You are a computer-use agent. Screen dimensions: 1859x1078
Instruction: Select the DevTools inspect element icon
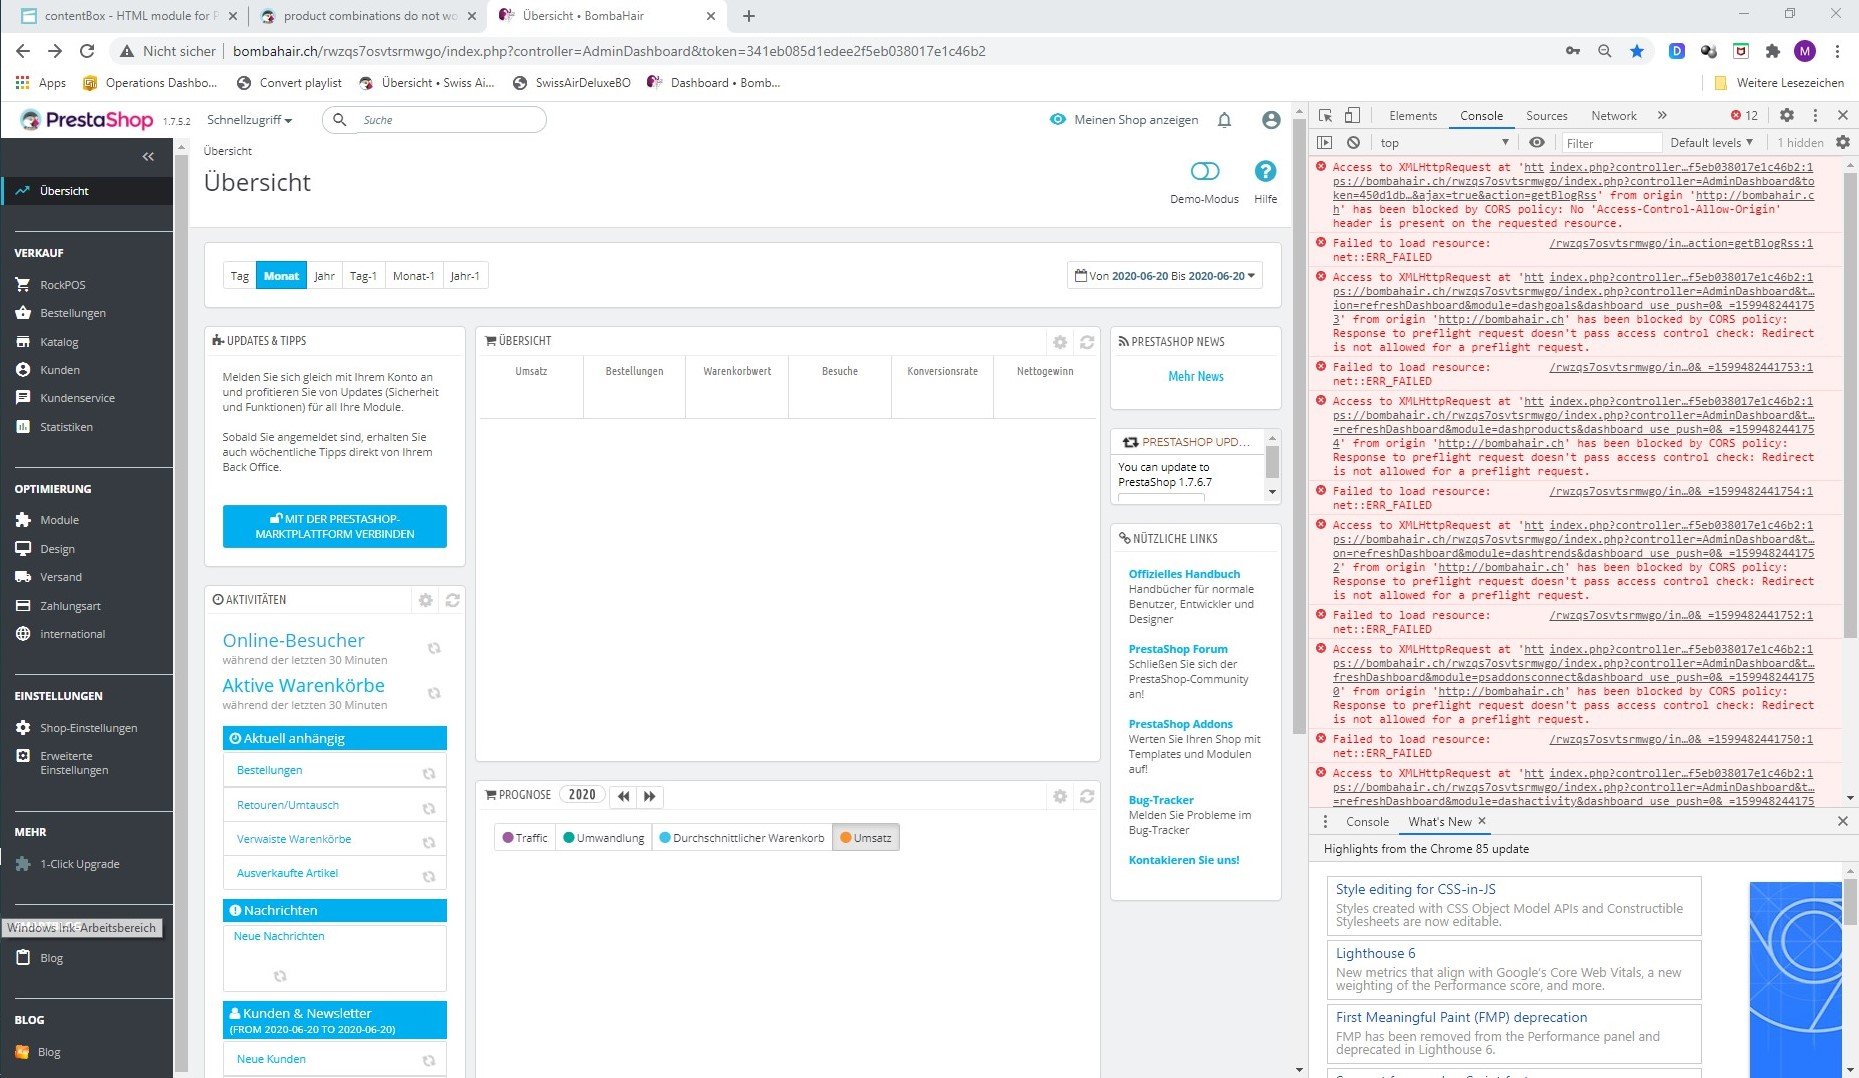pos(1325,116)
